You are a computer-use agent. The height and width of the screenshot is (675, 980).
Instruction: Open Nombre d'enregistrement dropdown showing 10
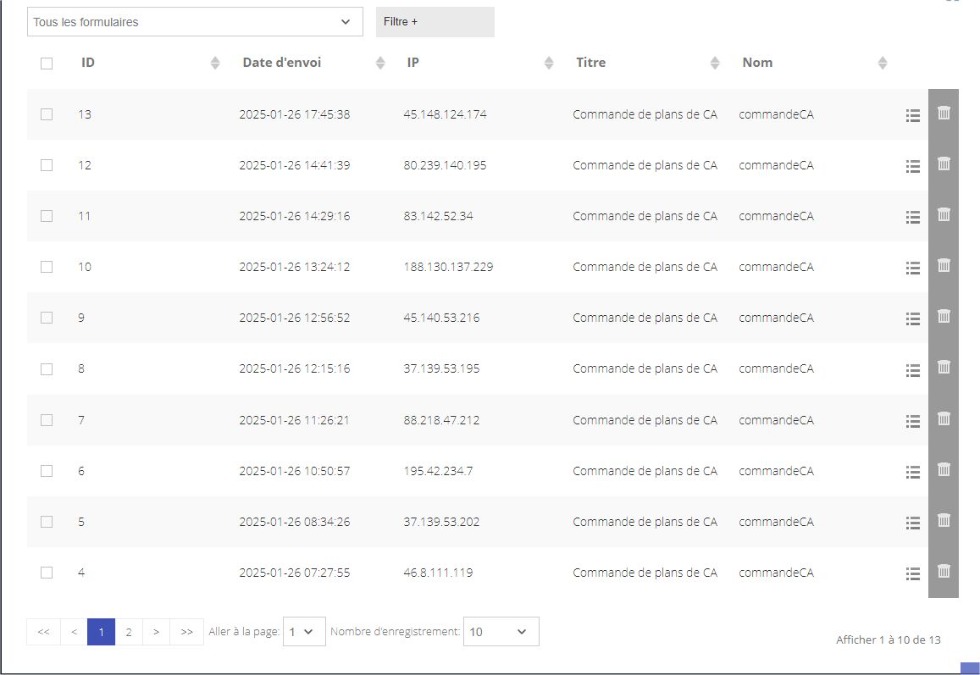point(501,631)
